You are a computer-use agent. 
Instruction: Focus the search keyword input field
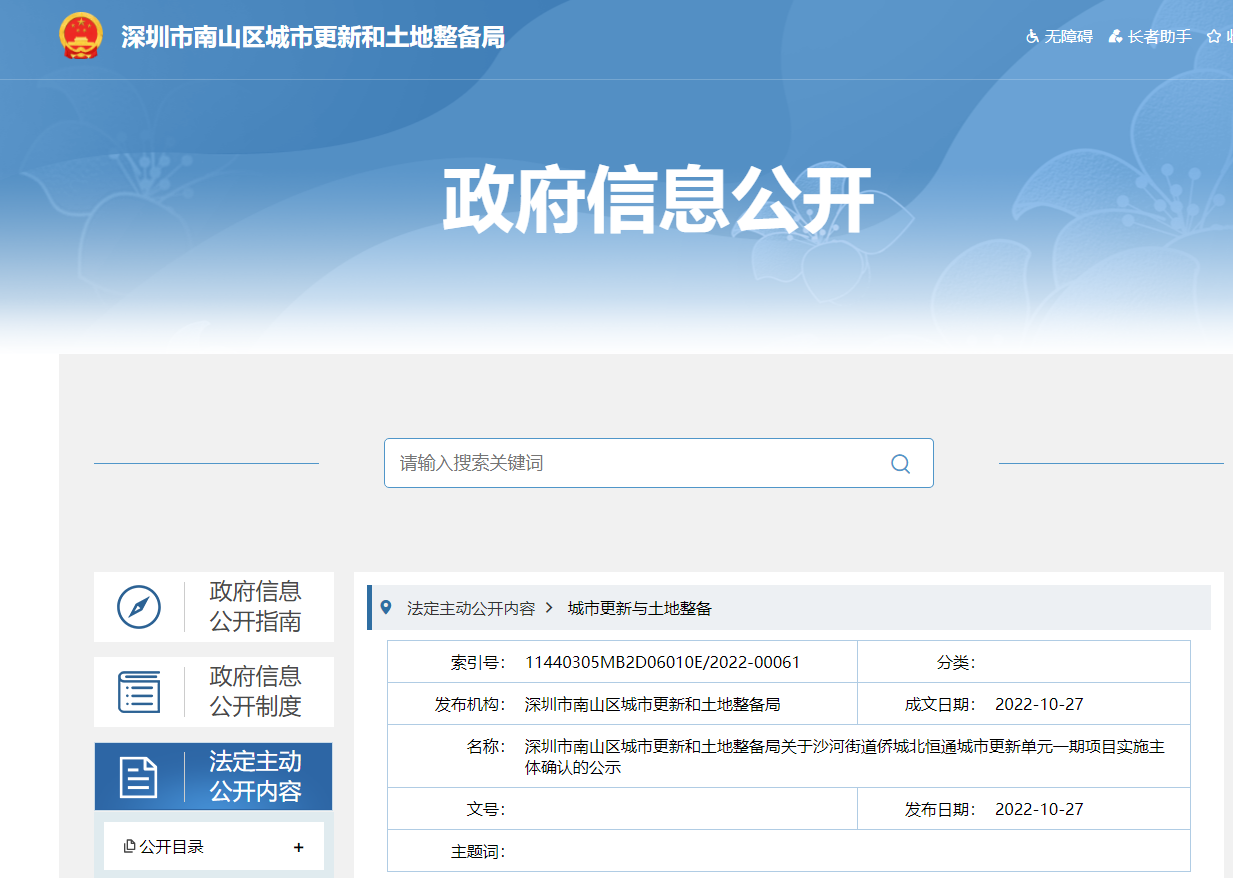630,463
